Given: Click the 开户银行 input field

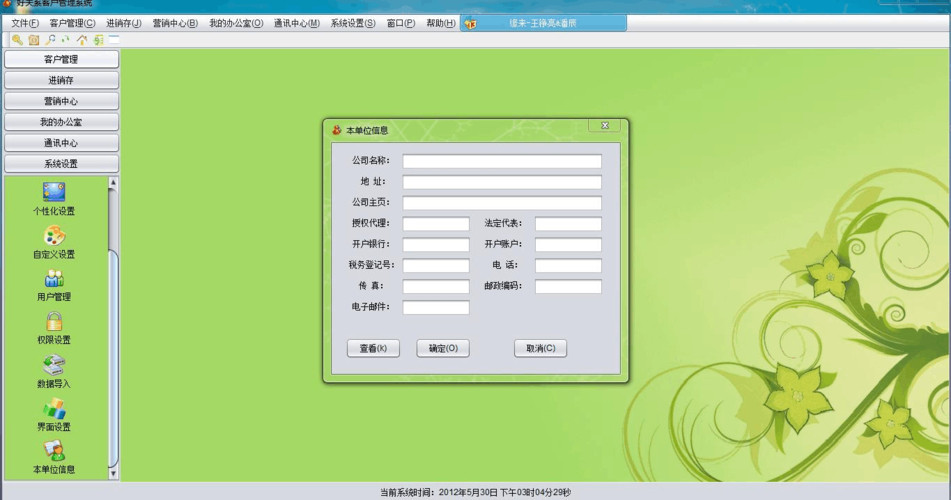Looking at the screenshot, I should pos(436,245).
